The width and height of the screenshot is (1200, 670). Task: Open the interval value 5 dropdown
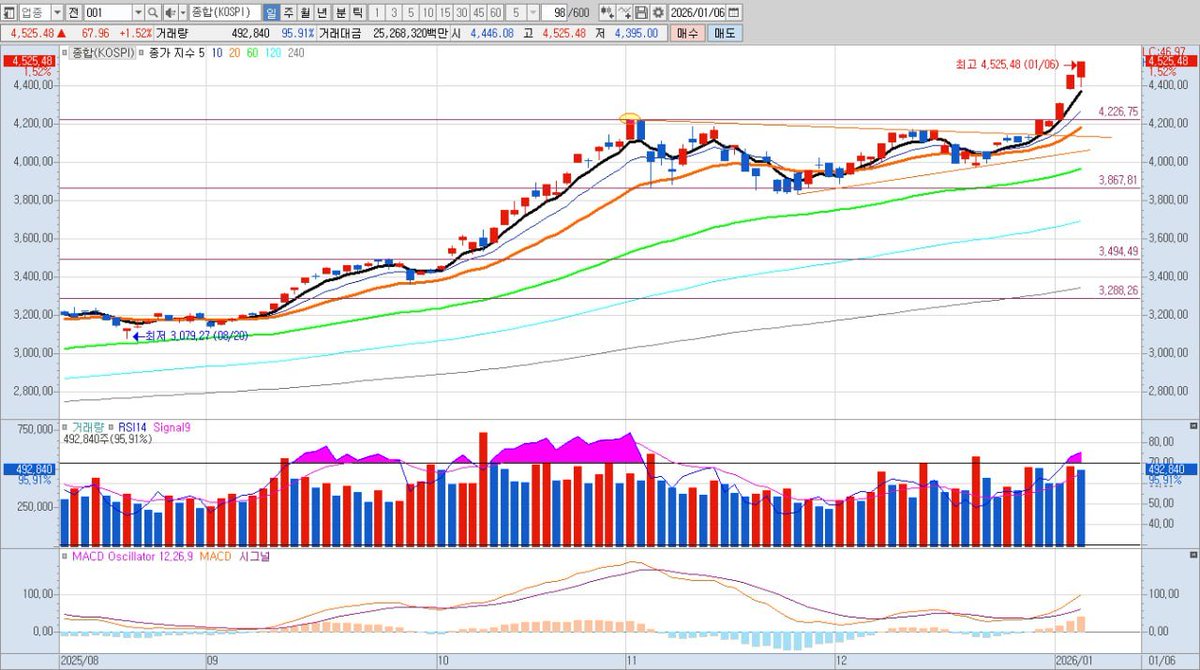tap(533, 13)
